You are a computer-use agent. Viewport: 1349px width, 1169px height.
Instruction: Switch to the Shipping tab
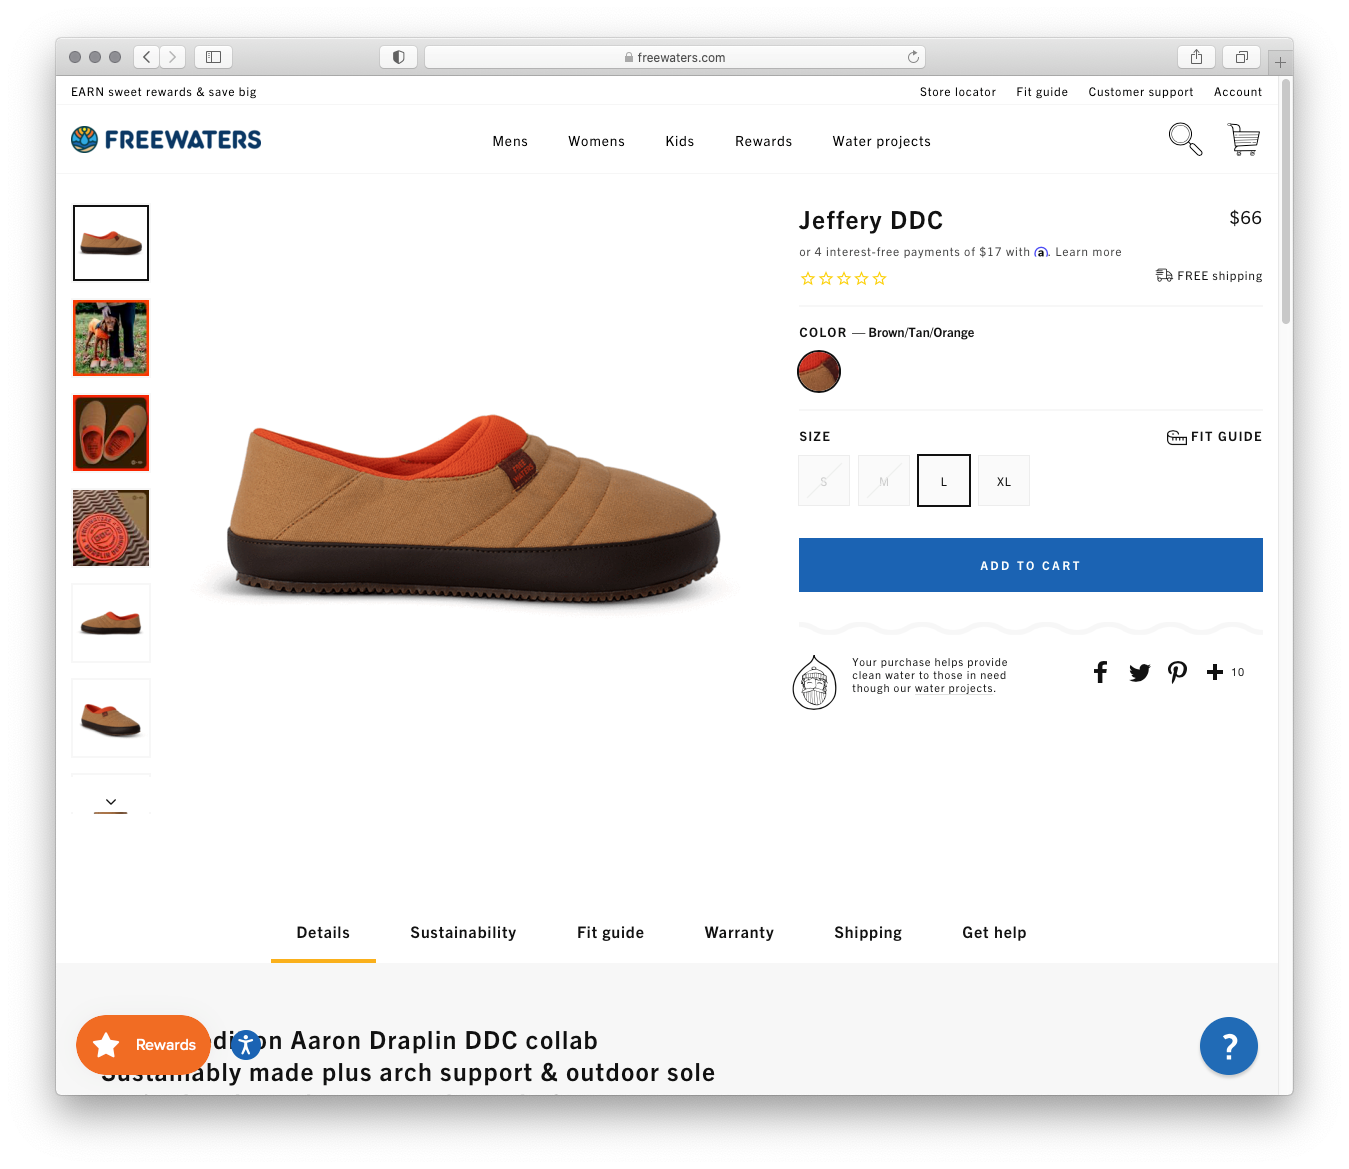pyautogui.click(x=868, y=933)
